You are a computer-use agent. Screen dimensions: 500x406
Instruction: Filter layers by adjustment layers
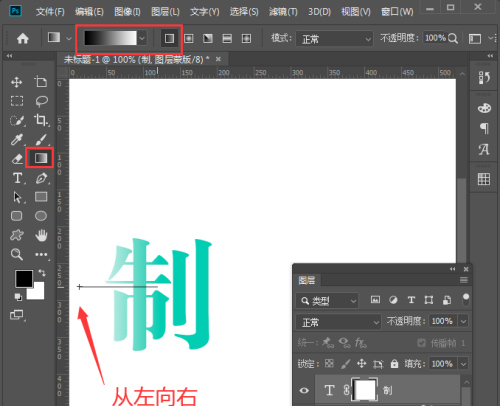(x=393, y=300)
